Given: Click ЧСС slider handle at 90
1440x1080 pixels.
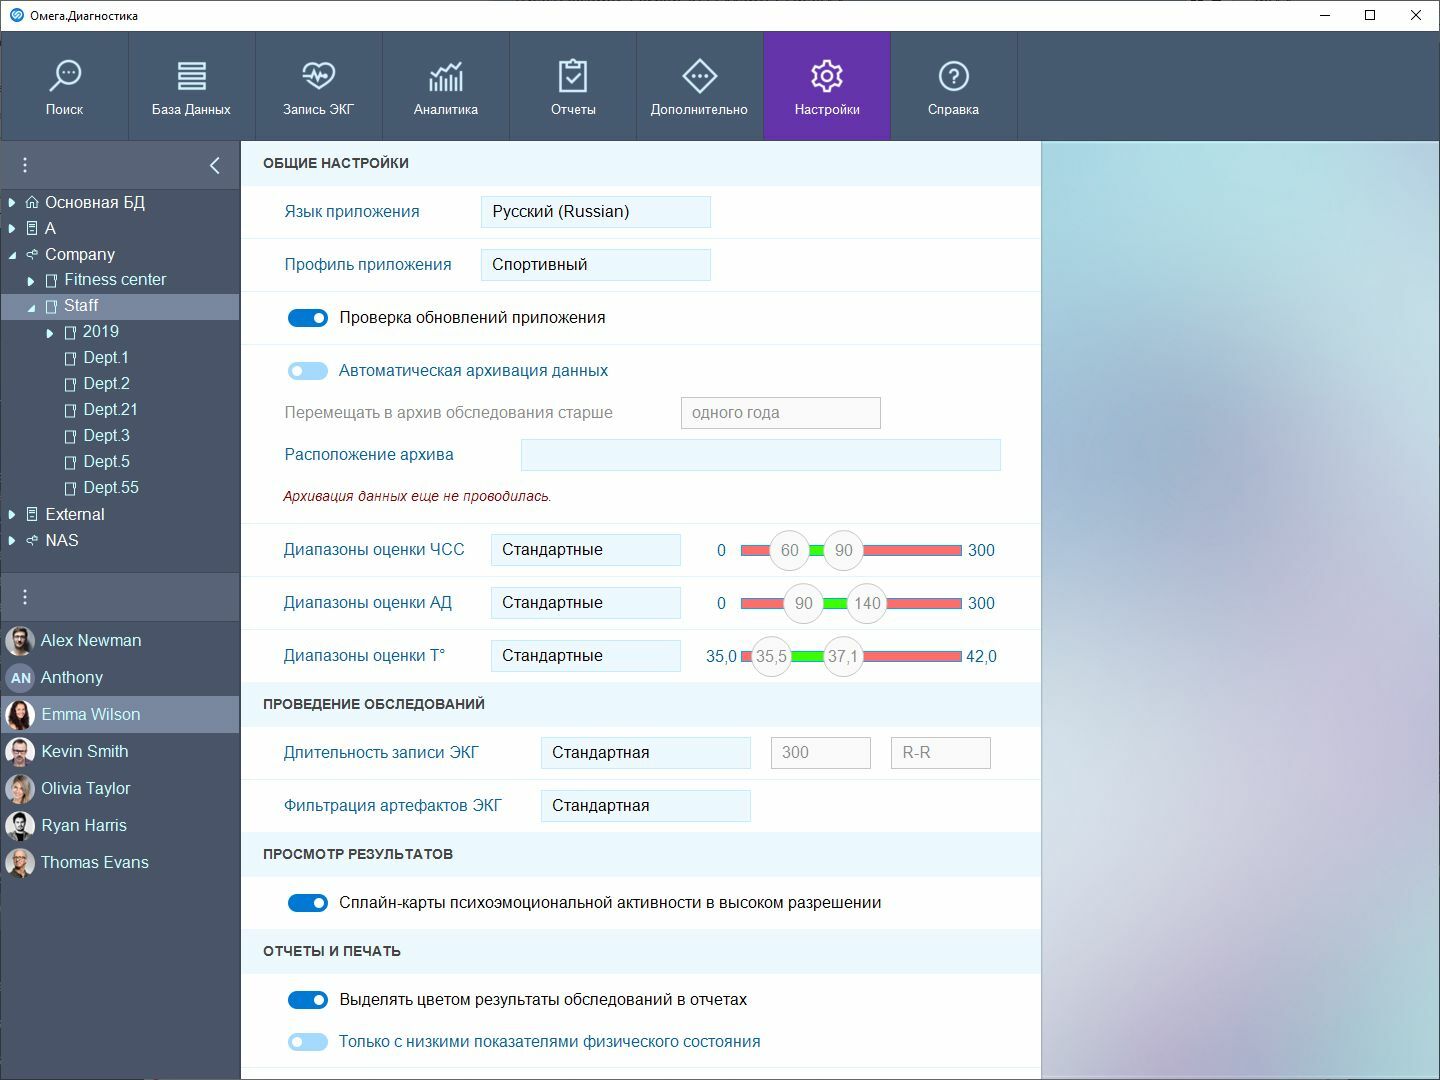Looking at the screenshot, I should coord(844,550).
